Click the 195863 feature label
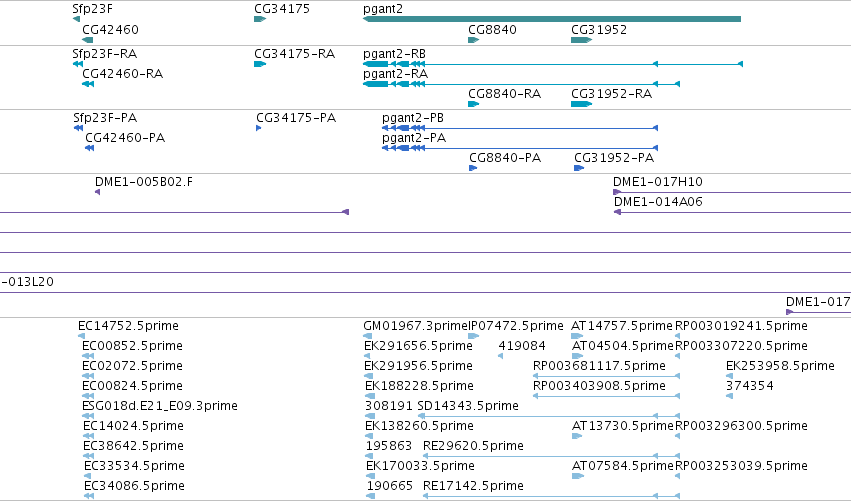Viewport: 851px width, 501px height. (389, 446)
